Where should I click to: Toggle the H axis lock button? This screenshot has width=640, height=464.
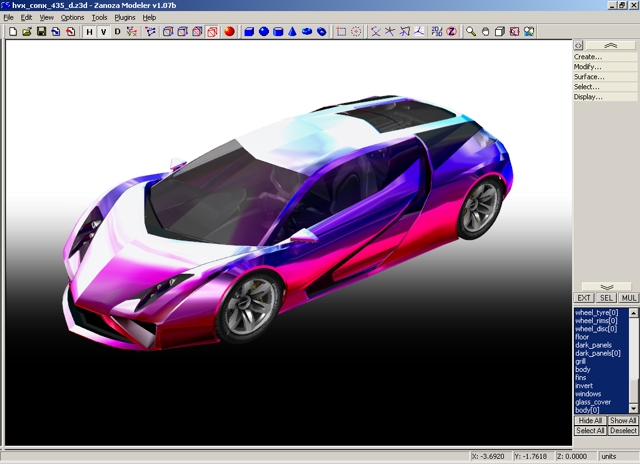[x=89, y=32]
